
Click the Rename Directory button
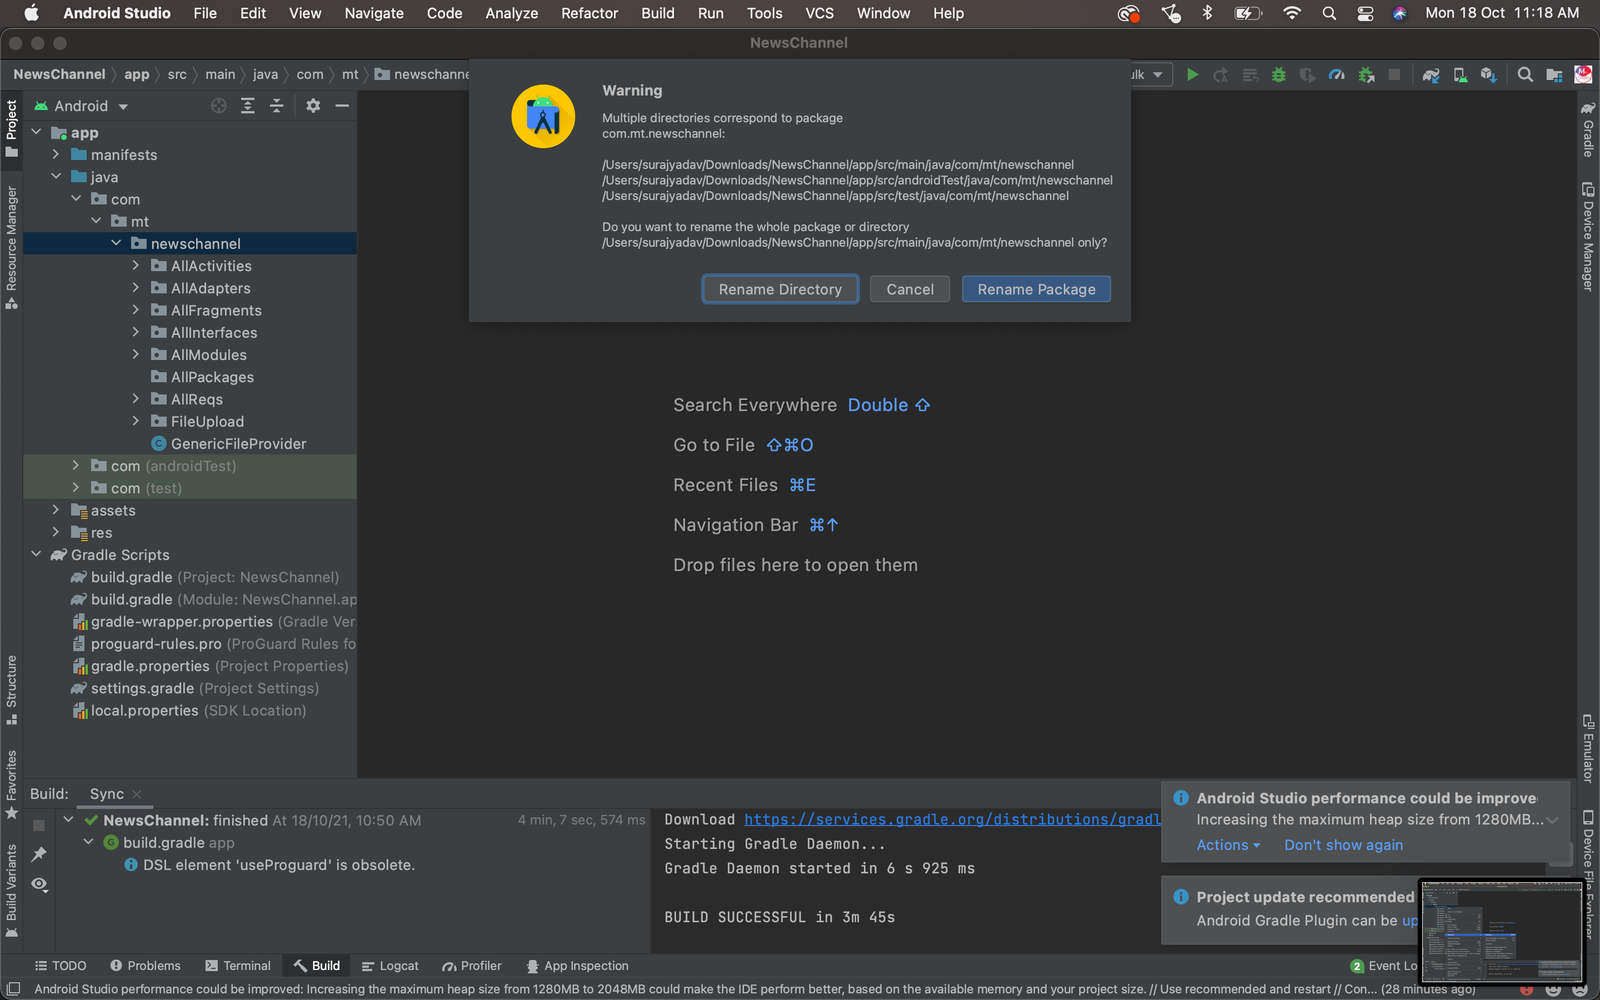pyautogui.click(x=780, y=289)
